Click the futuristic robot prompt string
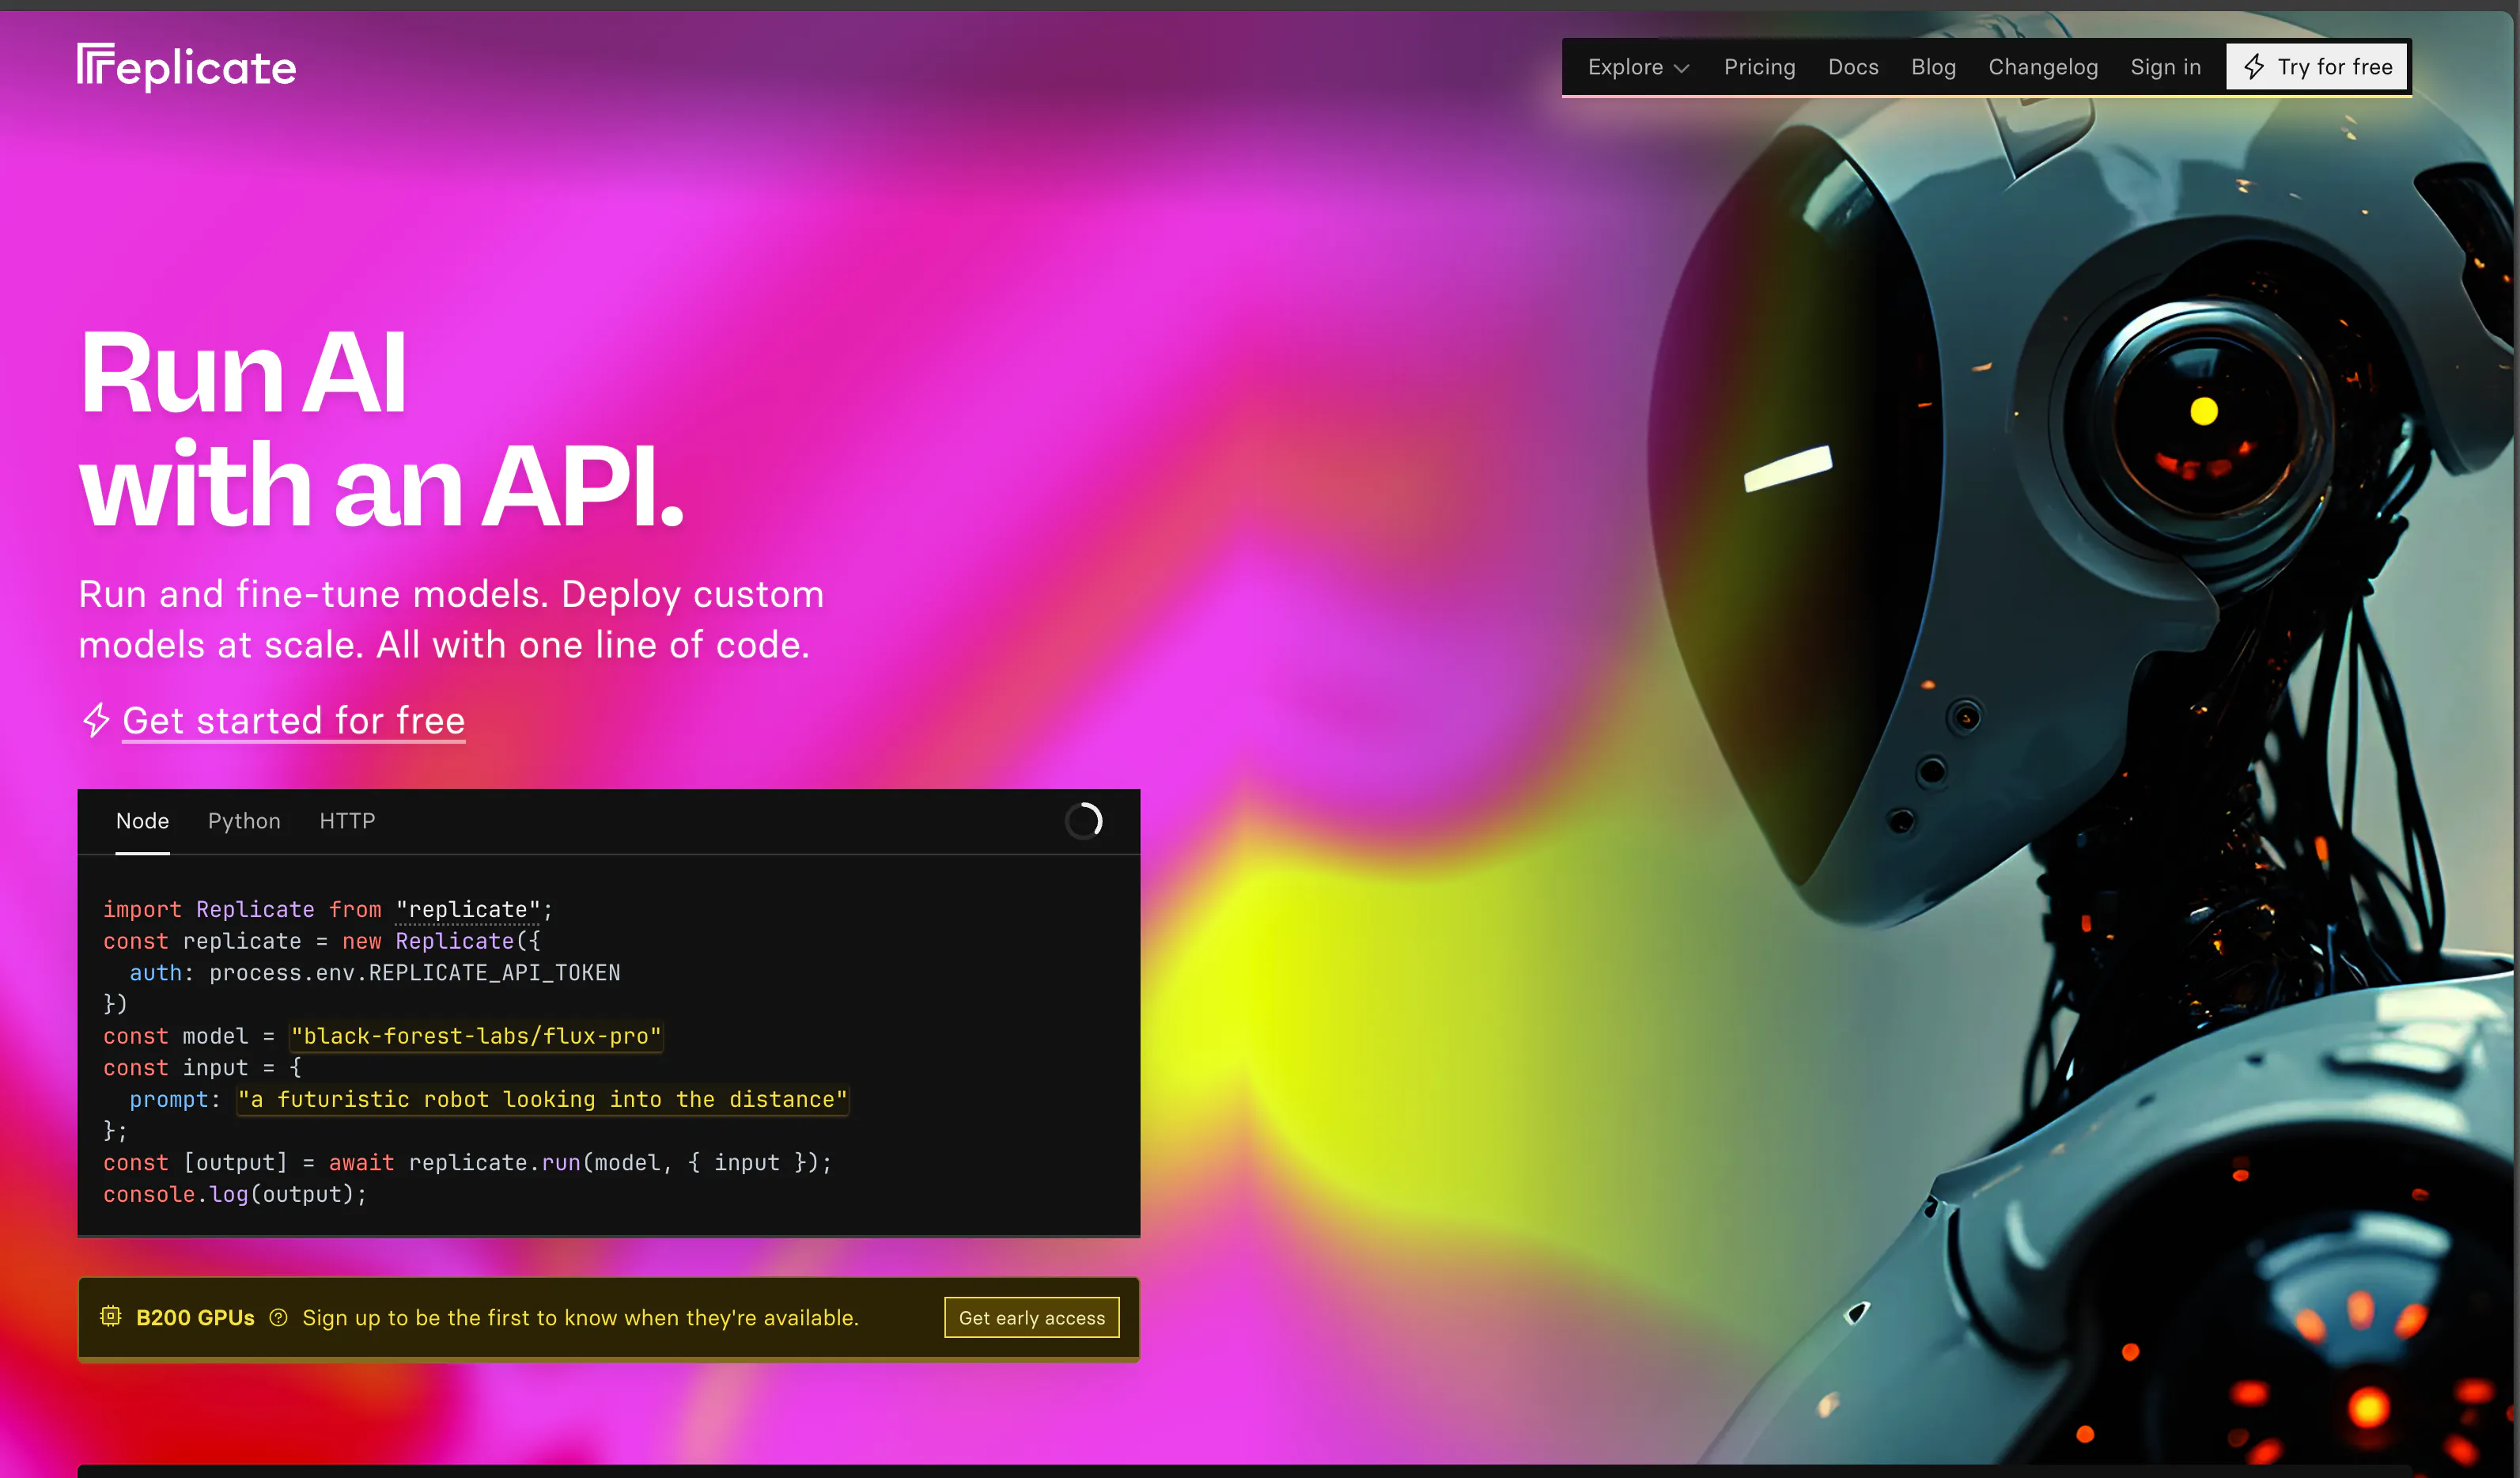The height and width of the screenshot is (1478, 2520). pos(542,1099)
